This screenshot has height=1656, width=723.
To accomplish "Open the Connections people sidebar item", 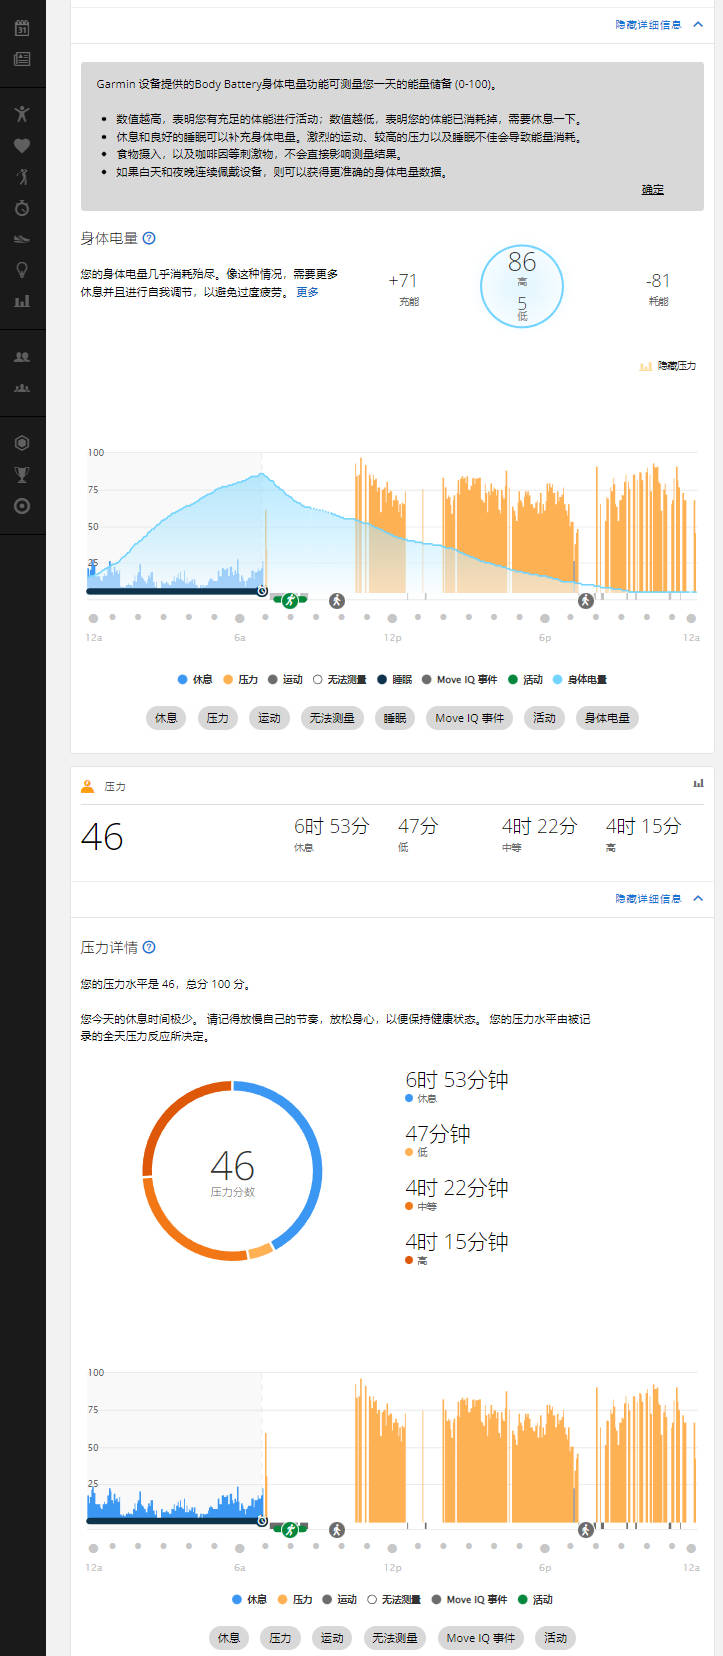I will 22,357.
